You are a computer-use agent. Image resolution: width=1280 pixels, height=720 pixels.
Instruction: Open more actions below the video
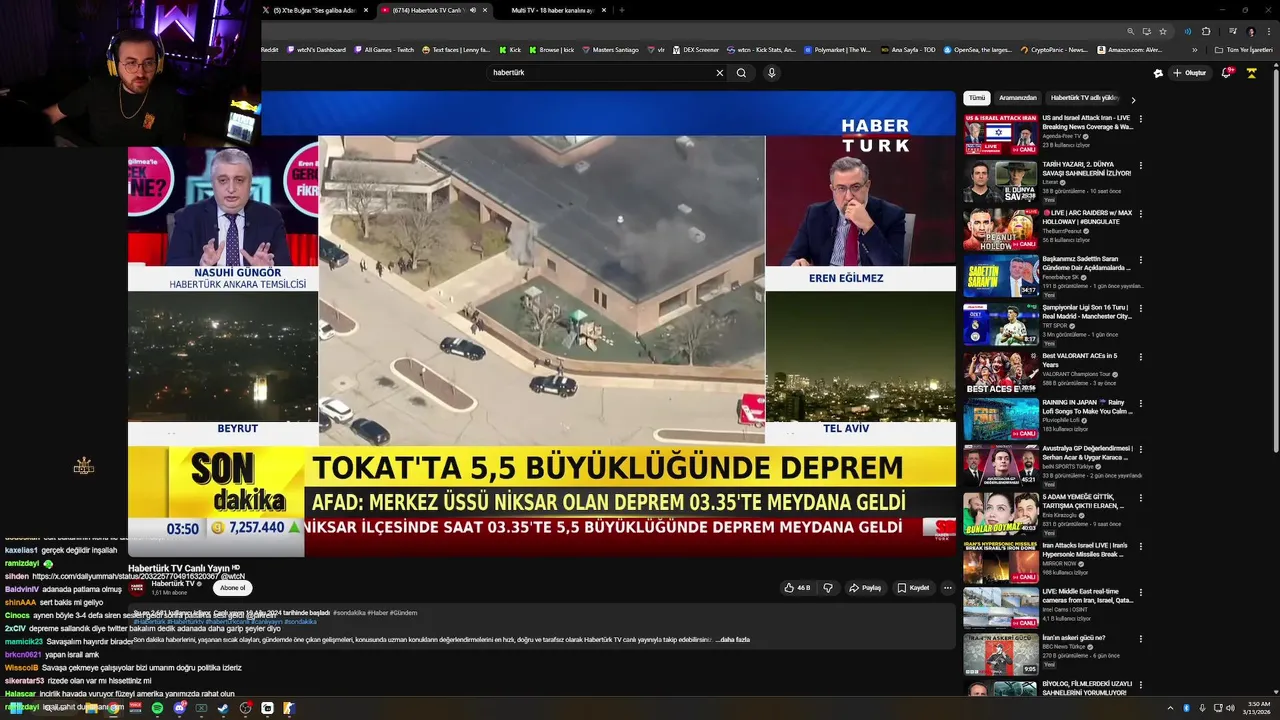point(947,588)
